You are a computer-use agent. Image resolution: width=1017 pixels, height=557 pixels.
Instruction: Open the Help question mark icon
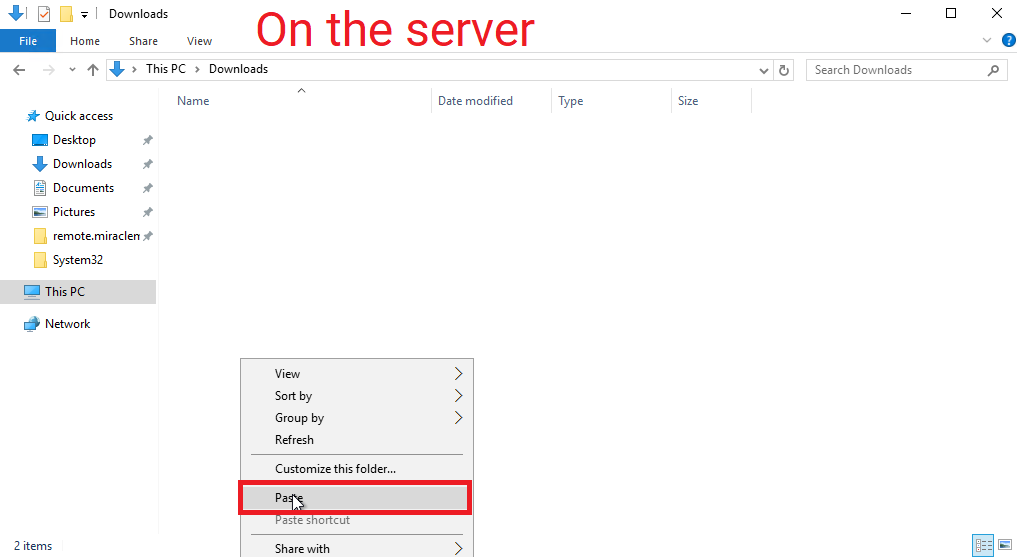pyautogui.click(x=1008, y=41)
